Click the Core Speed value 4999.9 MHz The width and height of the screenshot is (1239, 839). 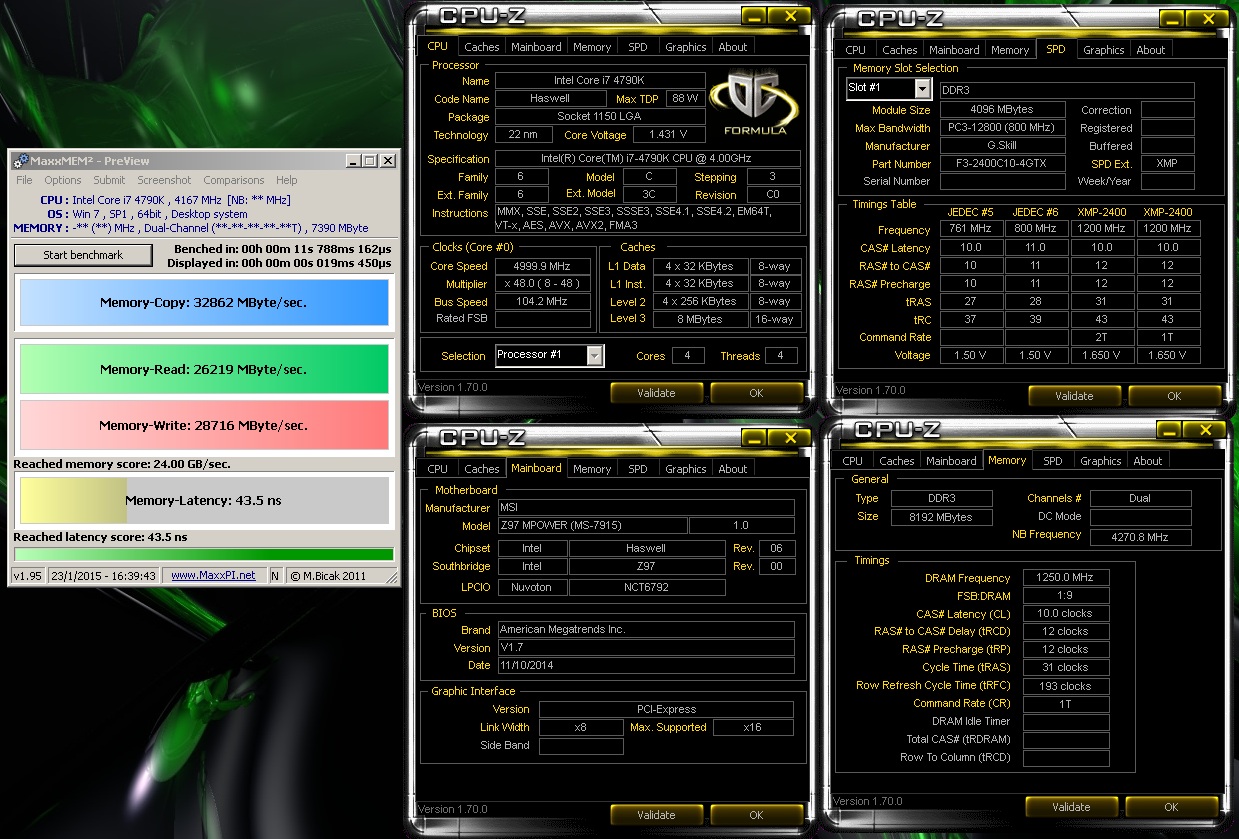click(541, 266)
